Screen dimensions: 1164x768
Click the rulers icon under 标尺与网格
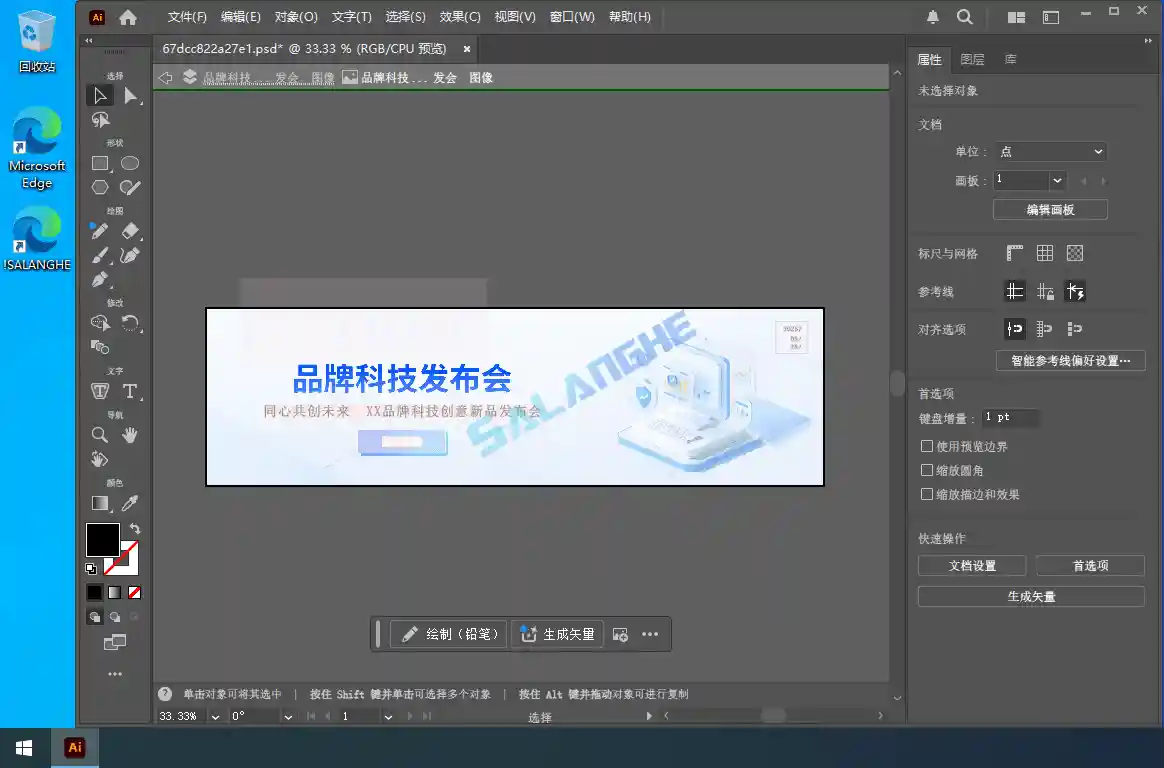click(x=1014, y=253)
